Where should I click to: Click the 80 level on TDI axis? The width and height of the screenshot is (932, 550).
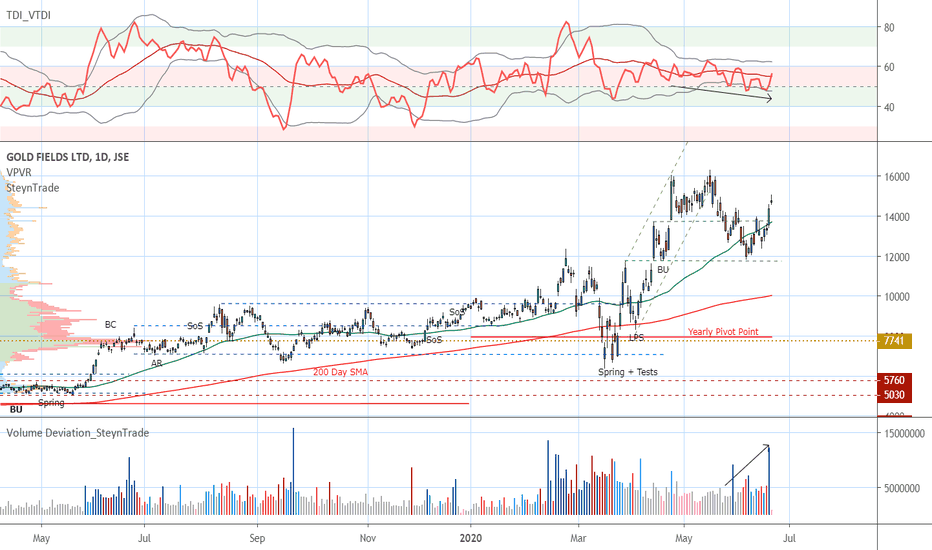point(889,27)
